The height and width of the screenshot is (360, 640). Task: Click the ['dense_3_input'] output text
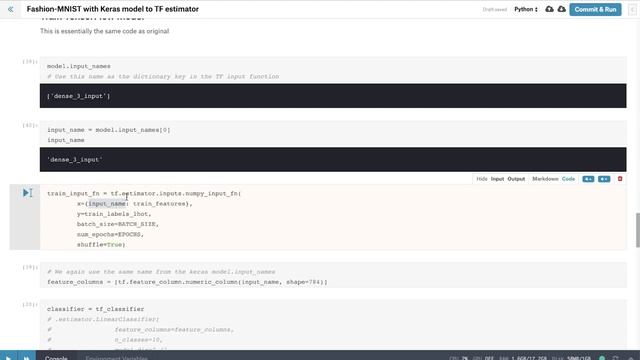tap(78, 96)
